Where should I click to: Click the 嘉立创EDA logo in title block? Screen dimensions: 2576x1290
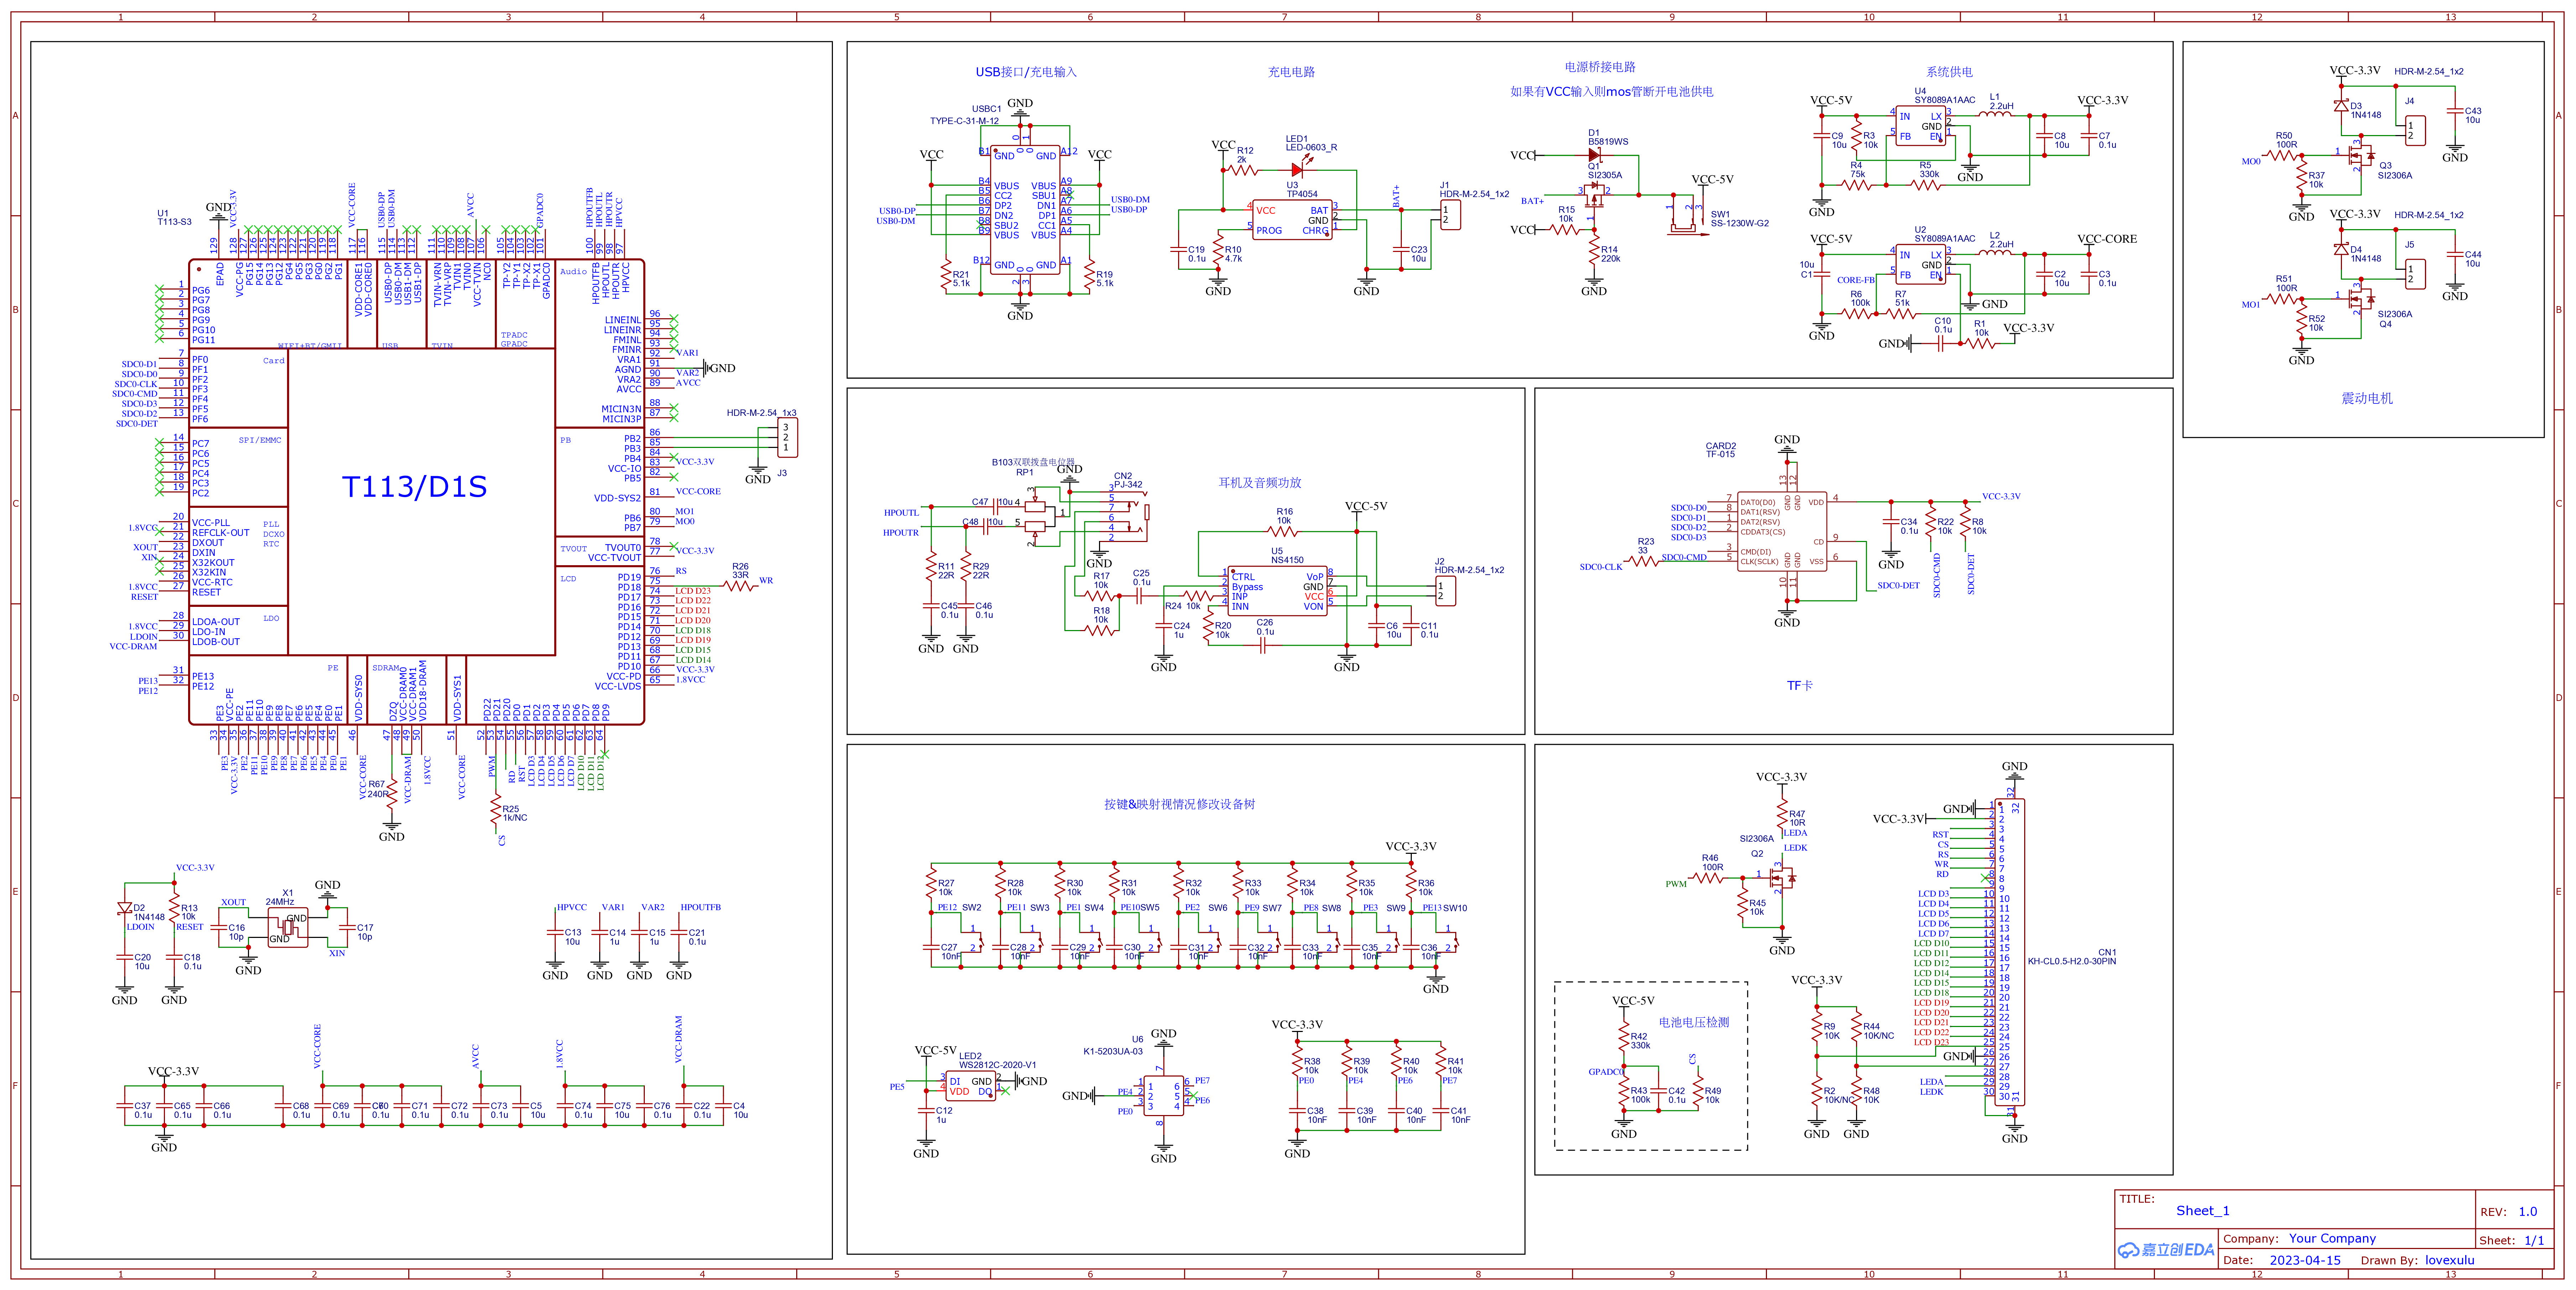tap(2166, 1250)
